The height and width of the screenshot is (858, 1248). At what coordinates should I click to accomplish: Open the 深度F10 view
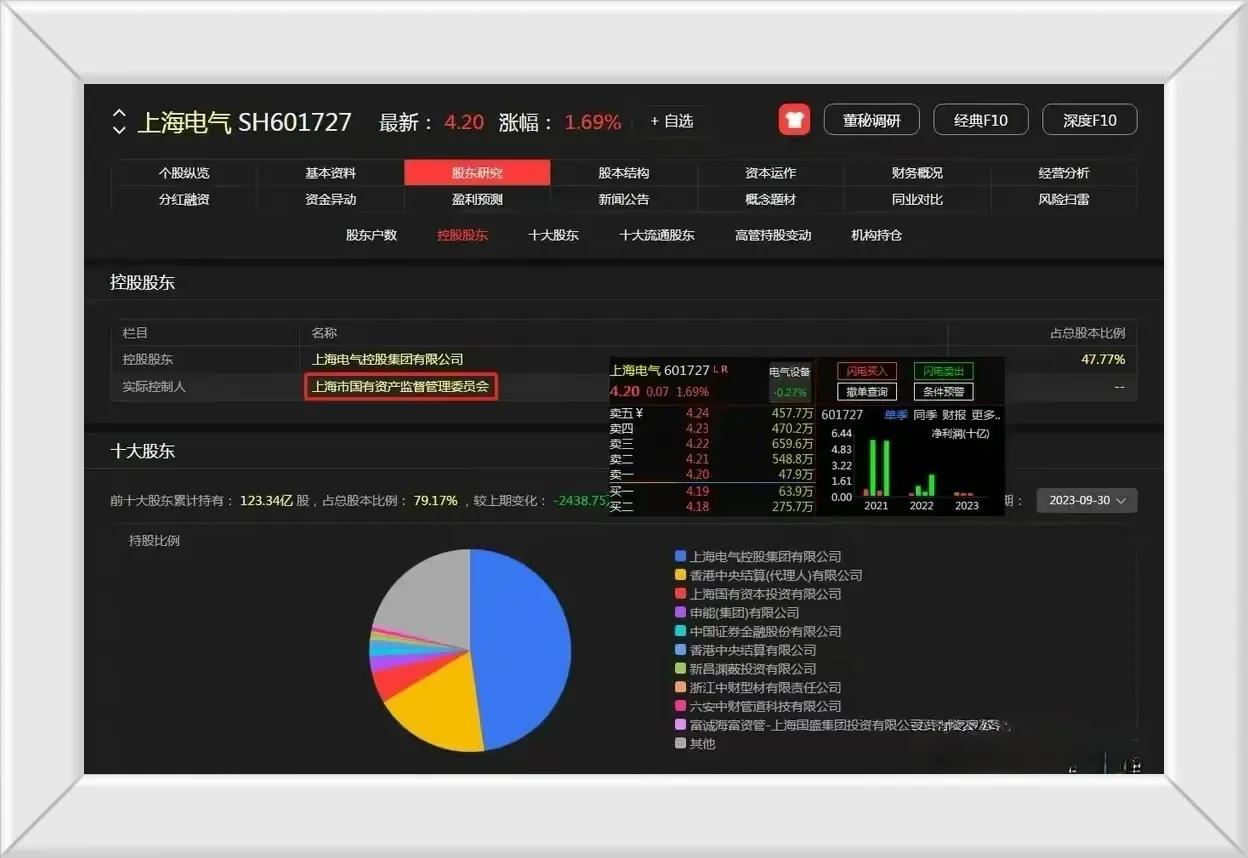click(x=1089, y=120)
